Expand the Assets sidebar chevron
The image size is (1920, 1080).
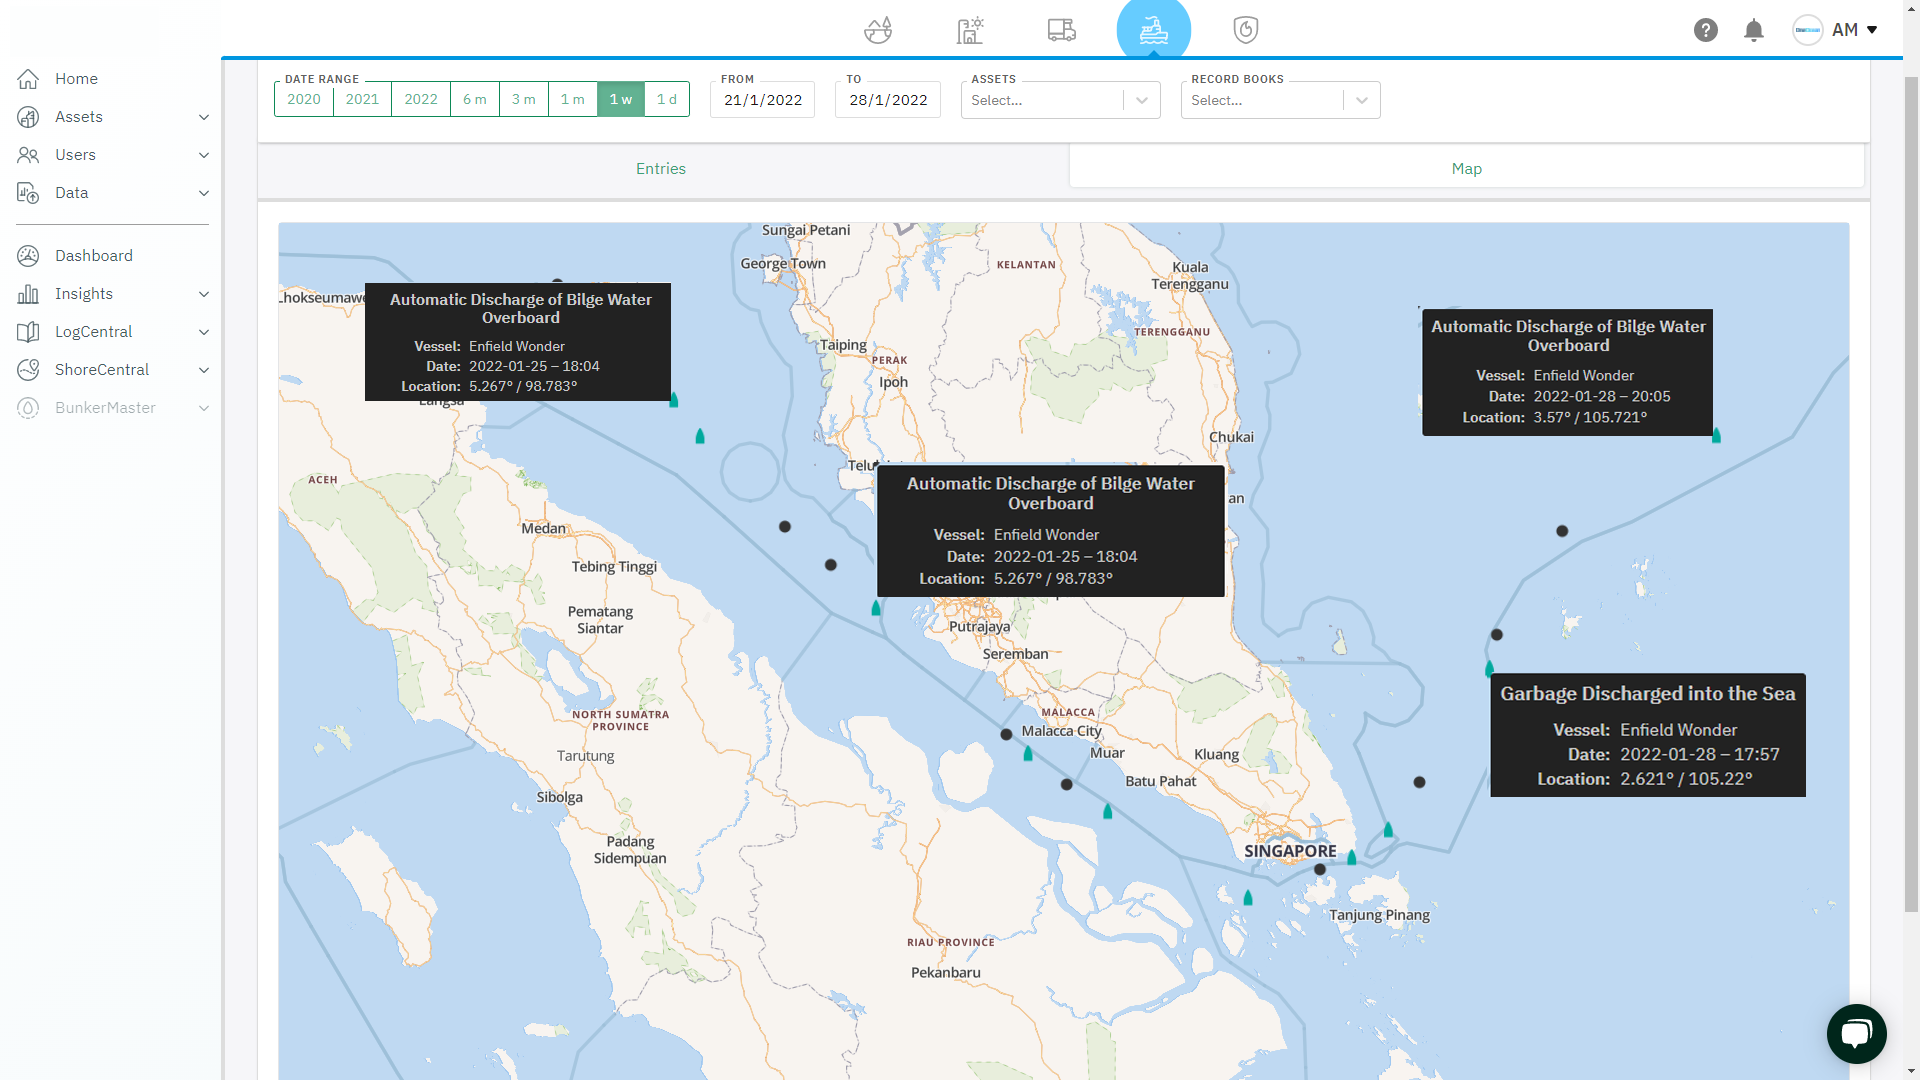(204, 117)
